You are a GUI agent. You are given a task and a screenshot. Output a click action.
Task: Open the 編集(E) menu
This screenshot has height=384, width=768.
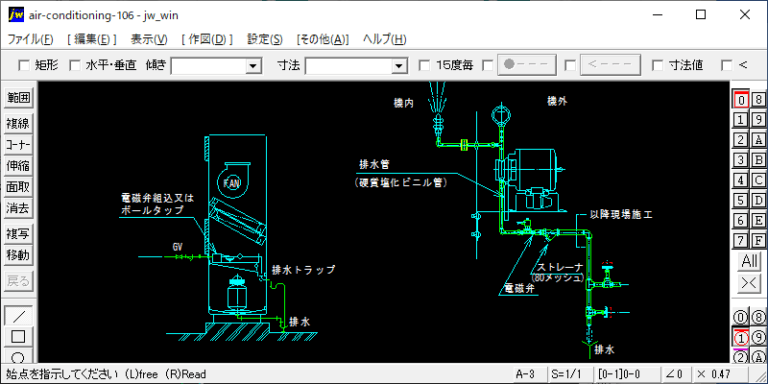[92, 40]
